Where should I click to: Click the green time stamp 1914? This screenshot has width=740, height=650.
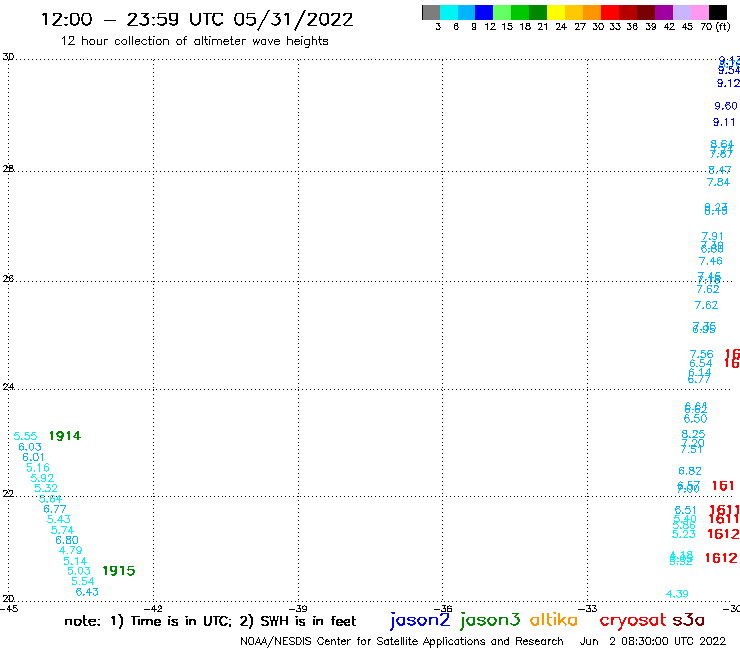point(65,436)
